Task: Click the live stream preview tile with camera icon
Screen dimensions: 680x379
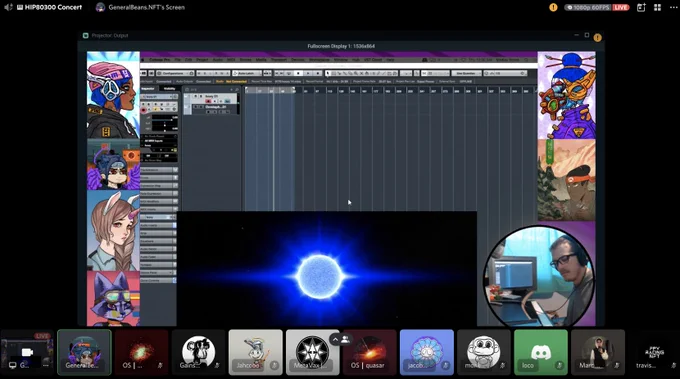Action: 27,352
